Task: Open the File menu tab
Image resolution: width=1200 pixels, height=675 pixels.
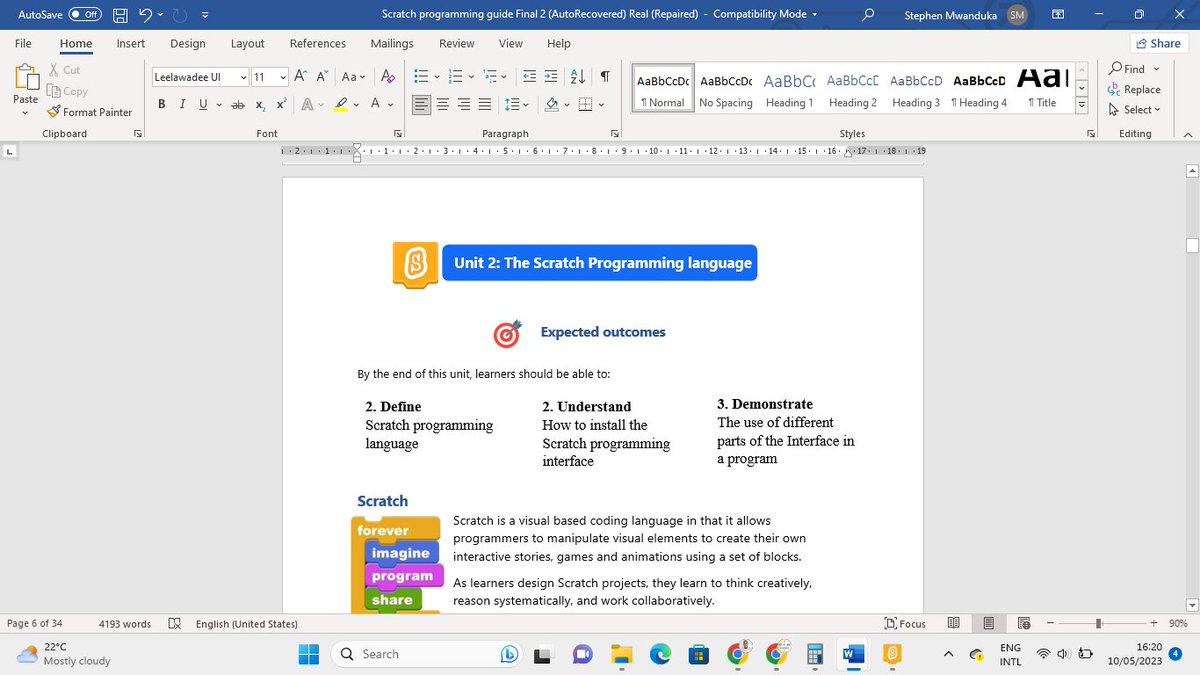Action: pyautogui.click(x=23, y=43)
